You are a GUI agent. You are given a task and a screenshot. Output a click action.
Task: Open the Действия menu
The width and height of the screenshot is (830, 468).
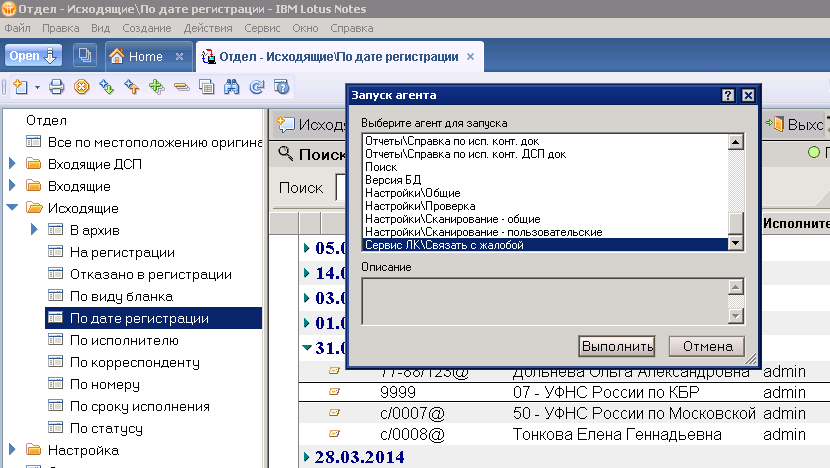coord(207,27)
